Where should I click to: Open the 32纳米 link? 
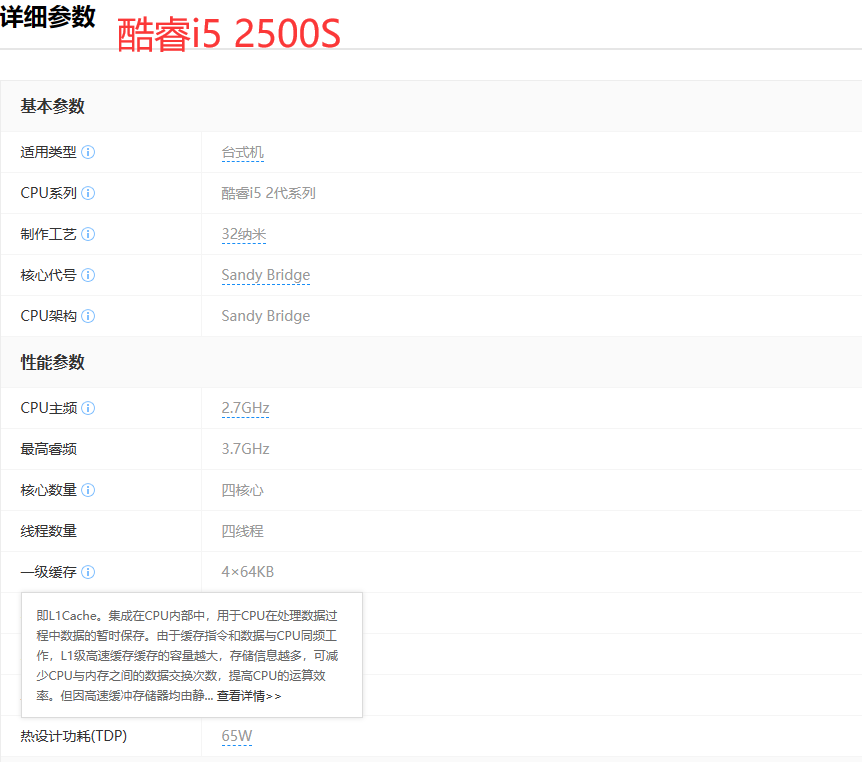[x=244, y=234]
